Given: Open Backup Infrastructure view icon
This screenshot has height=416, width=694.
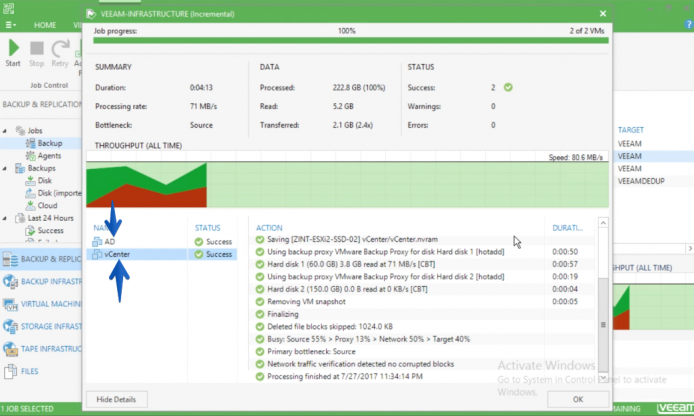Looking at the screenshot, I should [11, 281].
